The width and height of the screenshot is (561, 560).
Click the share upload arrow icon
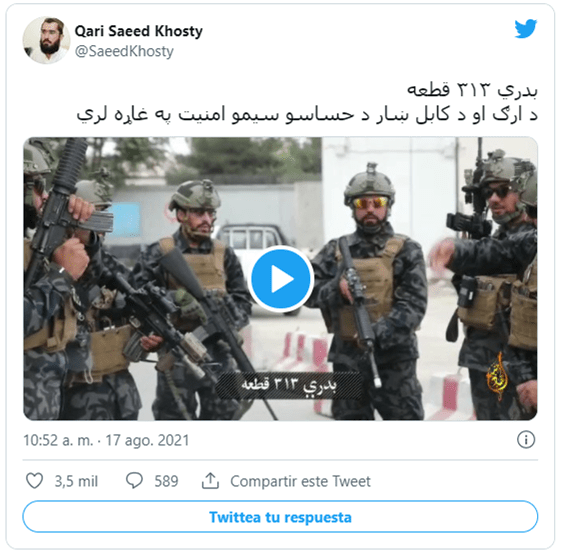(210, 481)
